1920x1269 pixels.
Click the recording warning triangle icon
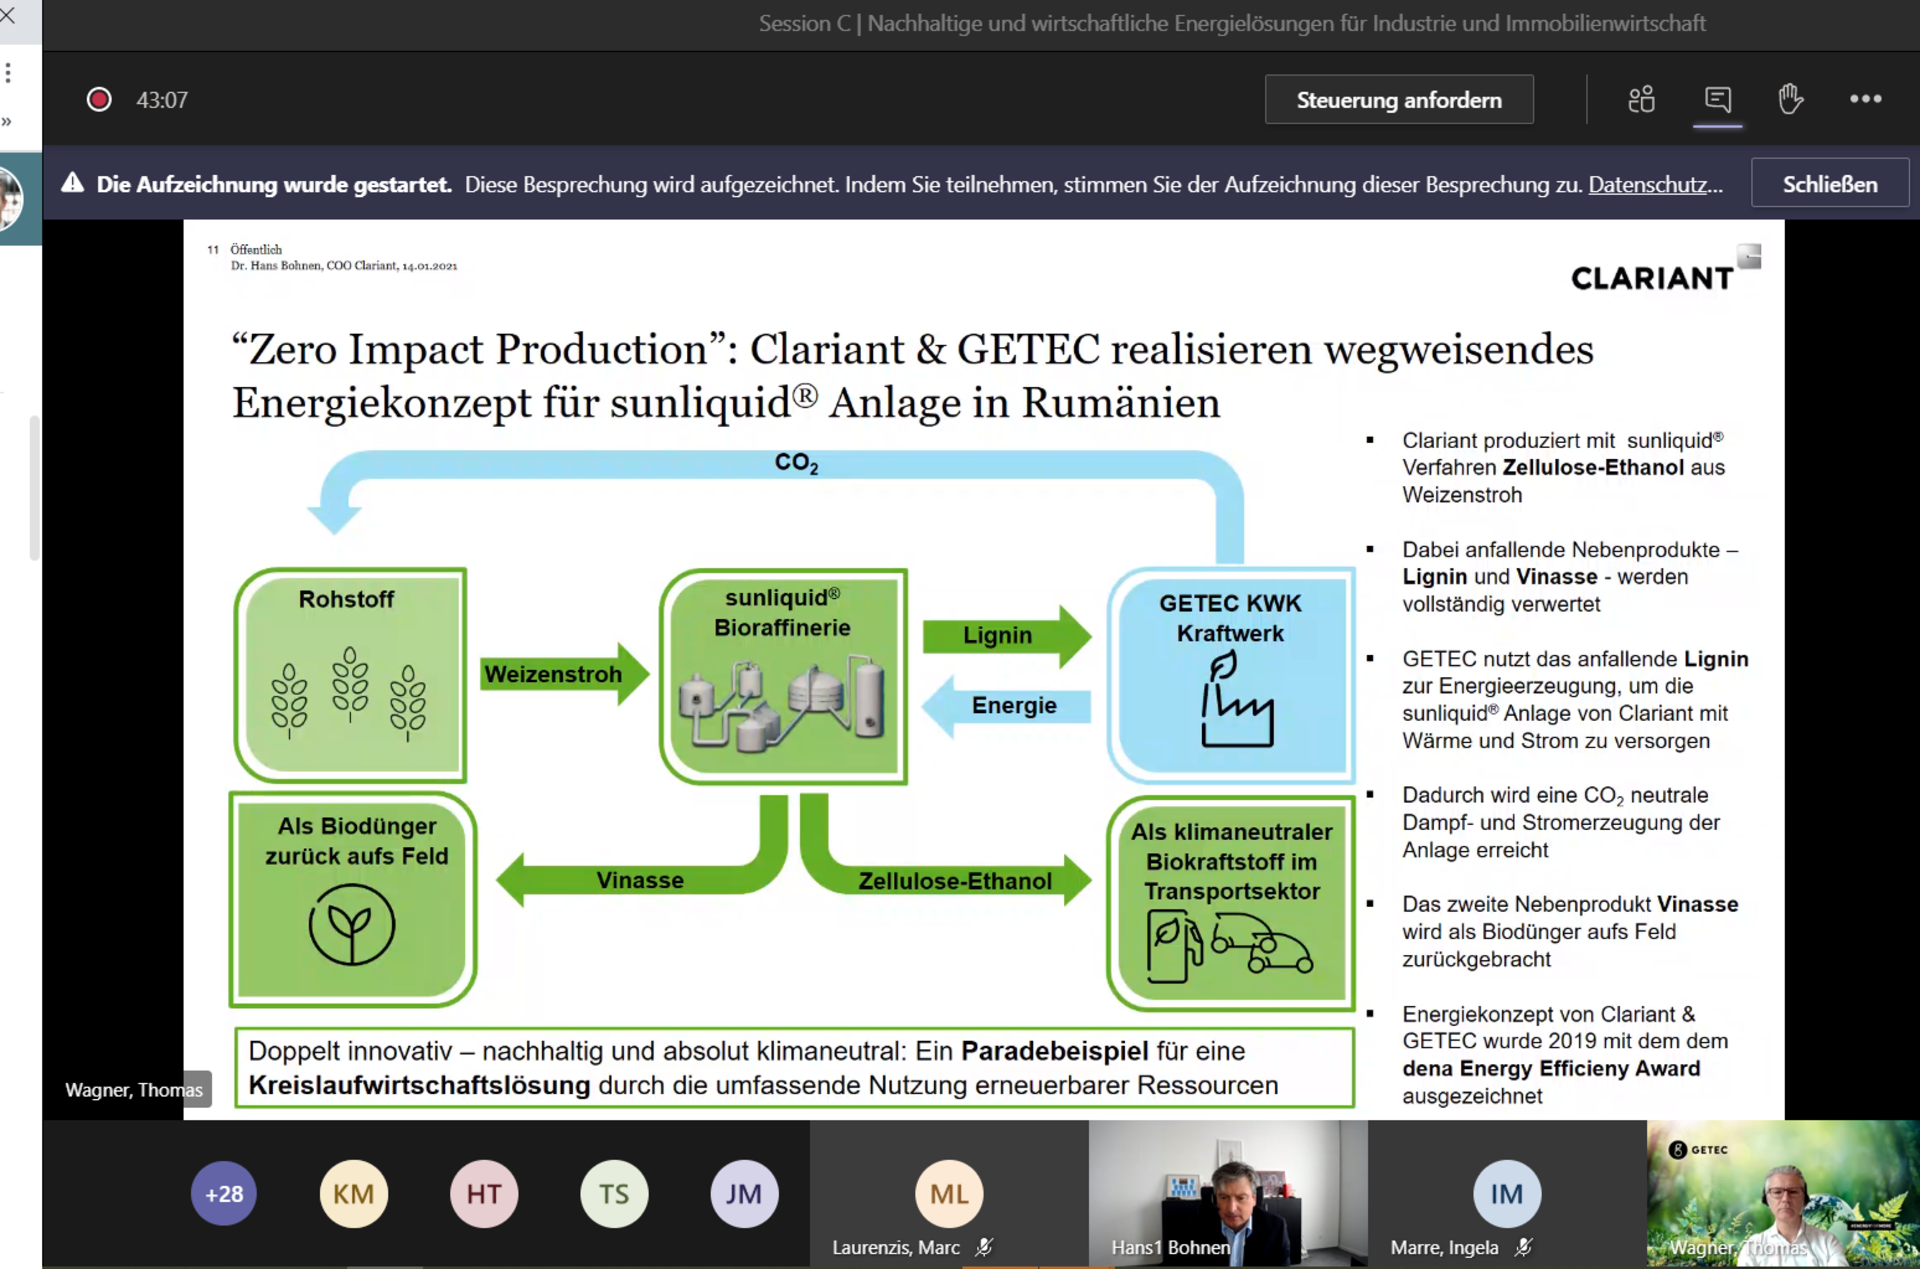tap(72, 184)
